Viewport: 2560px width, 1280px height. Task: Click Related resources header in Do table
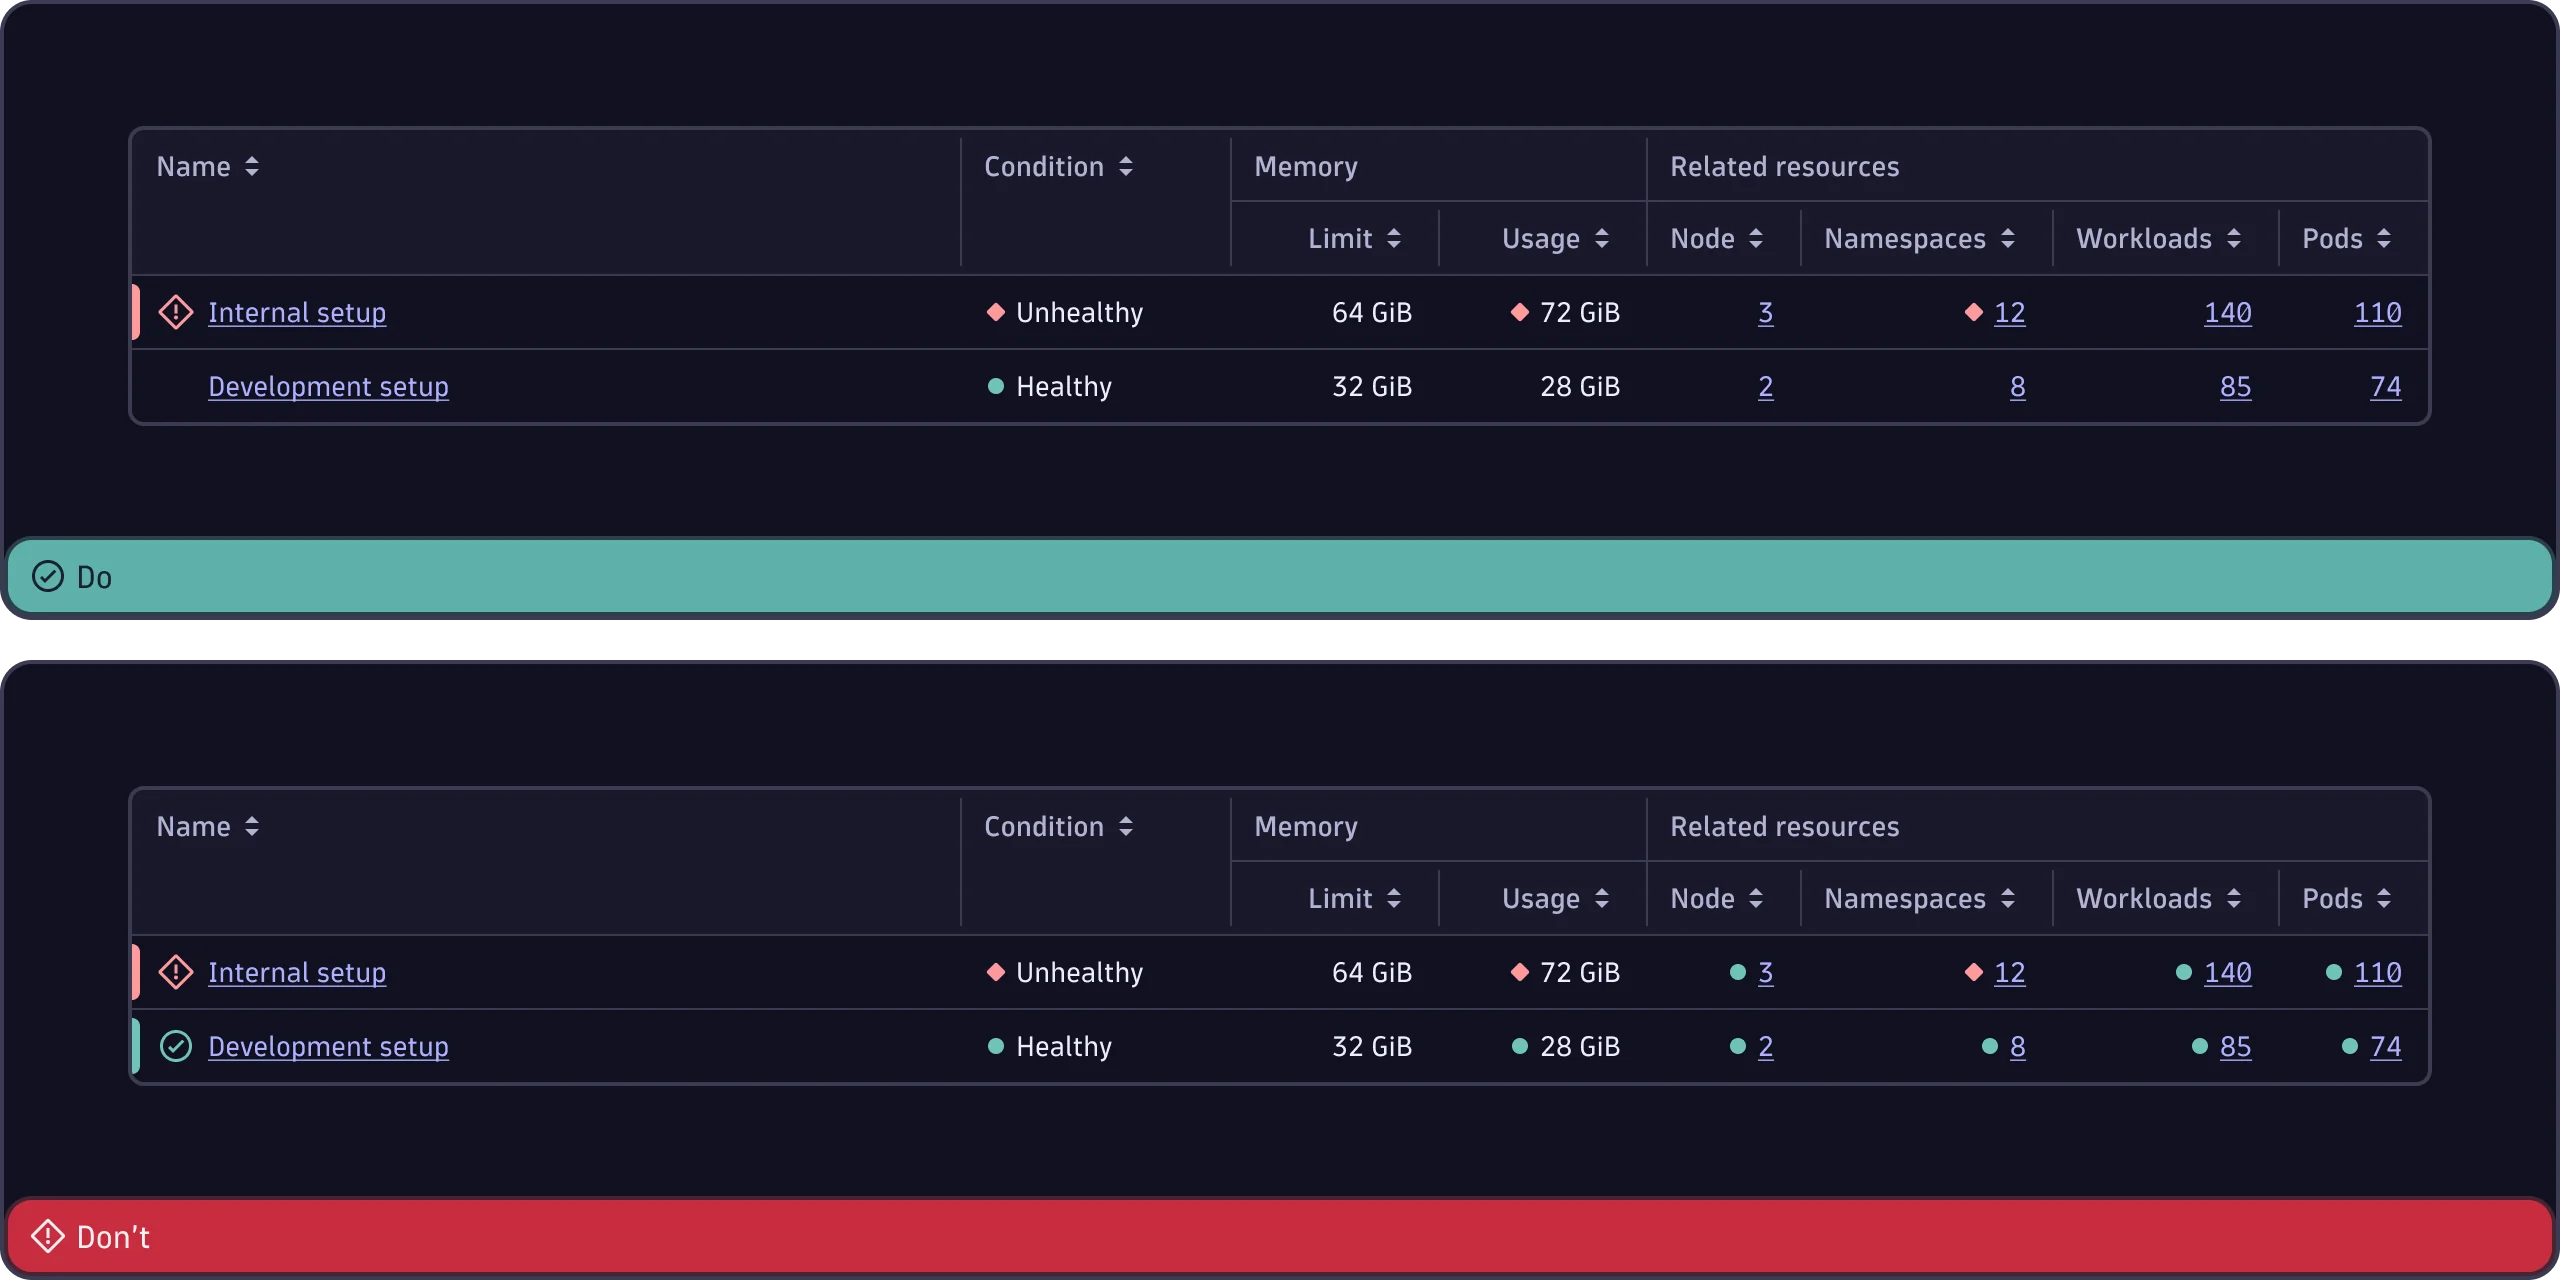click(1785, 166)
